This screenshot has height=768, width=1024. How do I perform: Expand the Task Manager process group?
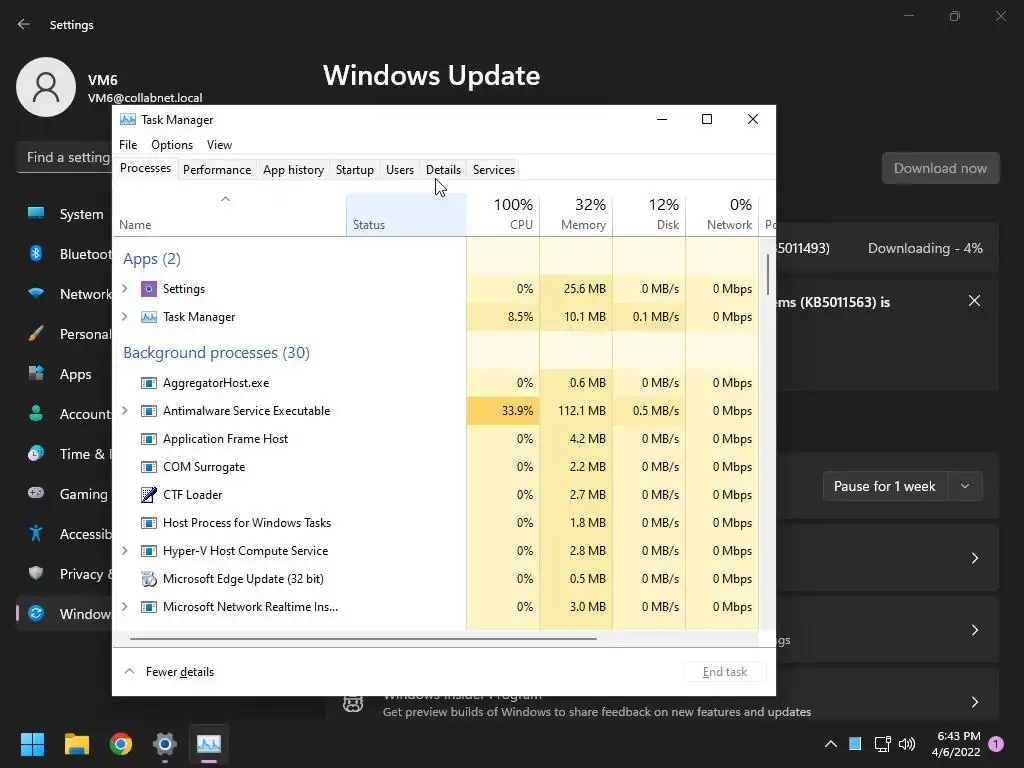(x=125, y=317)
